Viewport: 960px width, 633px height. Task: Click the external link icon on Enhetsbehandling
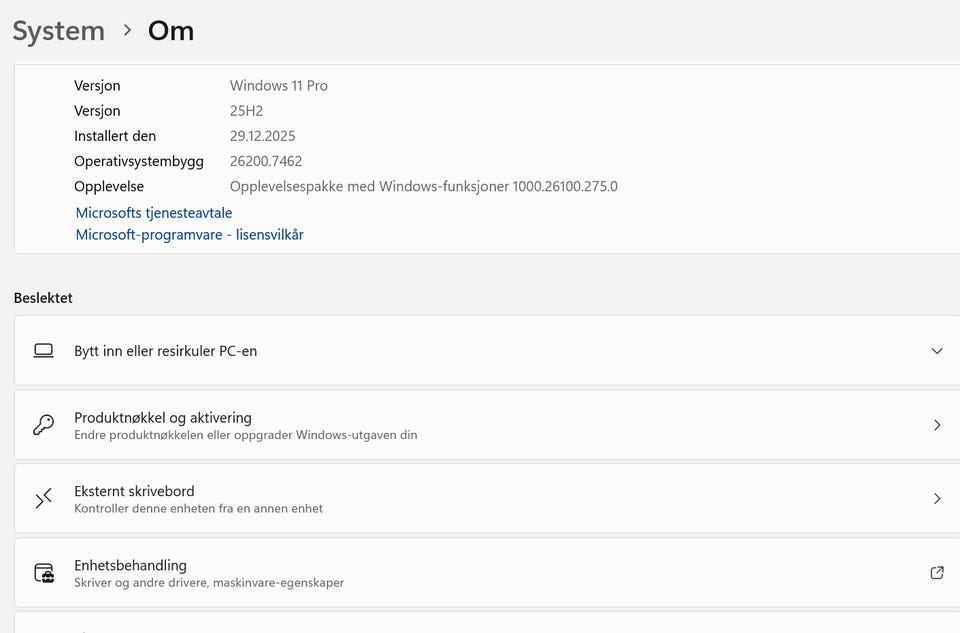(937, 573)
